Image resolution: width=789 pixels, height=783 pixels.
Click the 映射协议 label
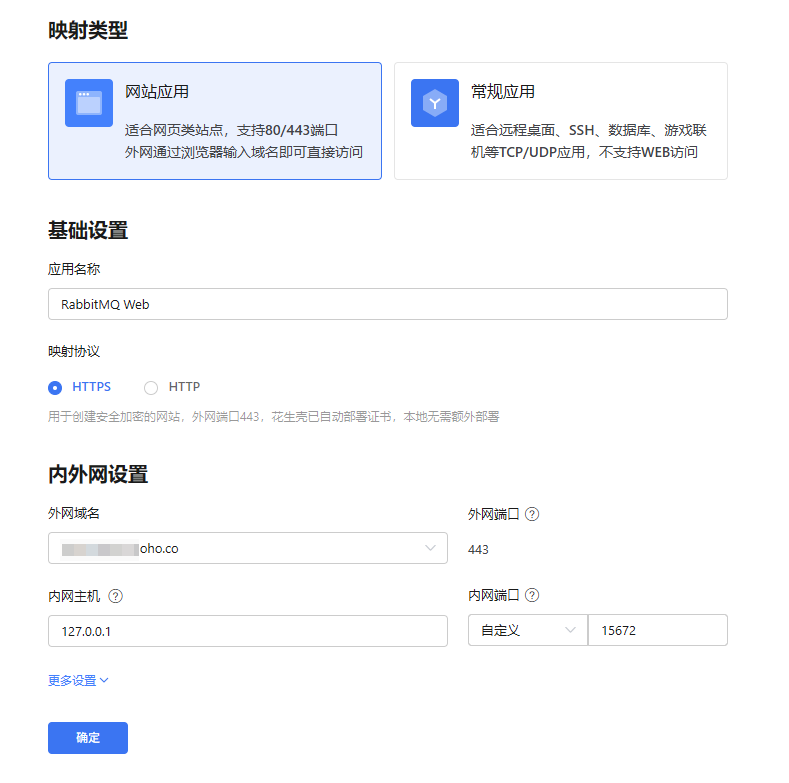pos(74,351)
